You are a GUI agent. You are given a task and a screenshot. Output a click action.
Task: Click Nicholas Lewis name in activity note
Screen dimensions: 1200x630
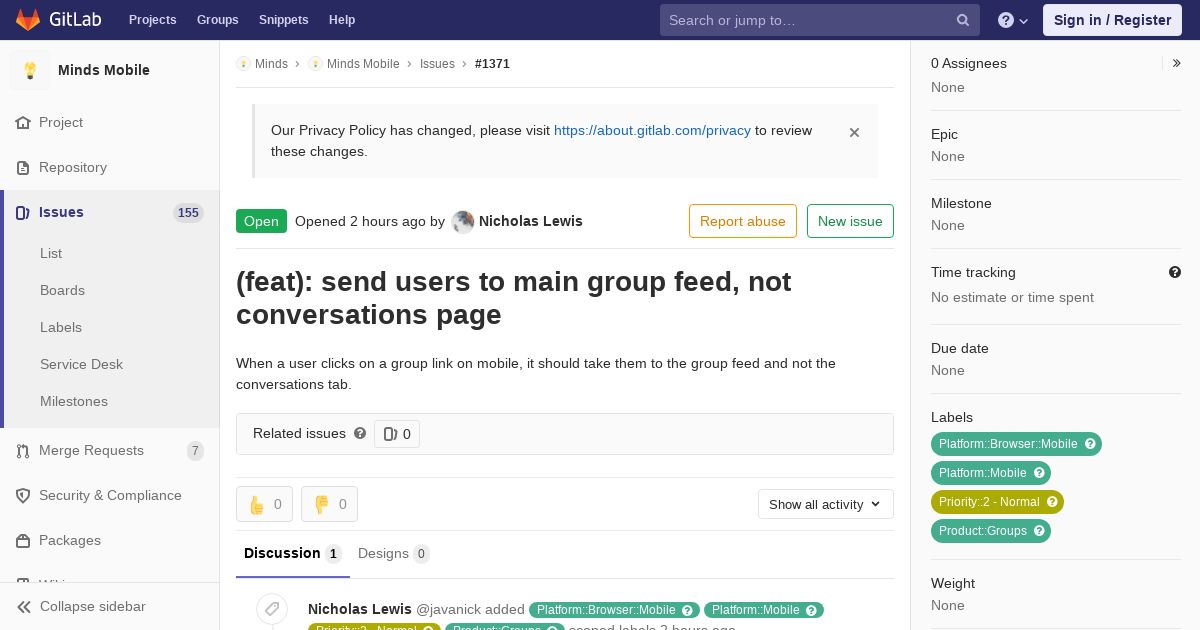(x=360, y=609)
